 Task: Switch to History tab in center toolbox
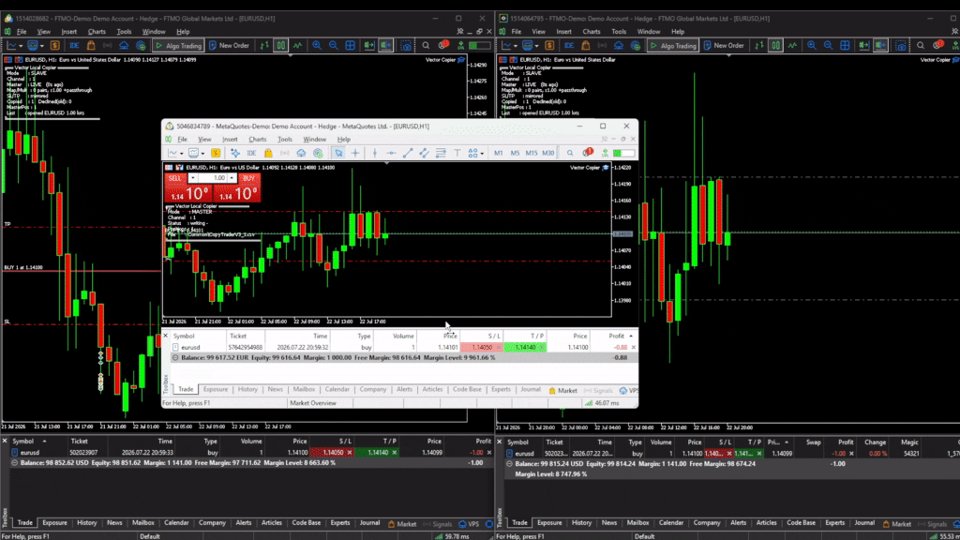tap(247, 389)
